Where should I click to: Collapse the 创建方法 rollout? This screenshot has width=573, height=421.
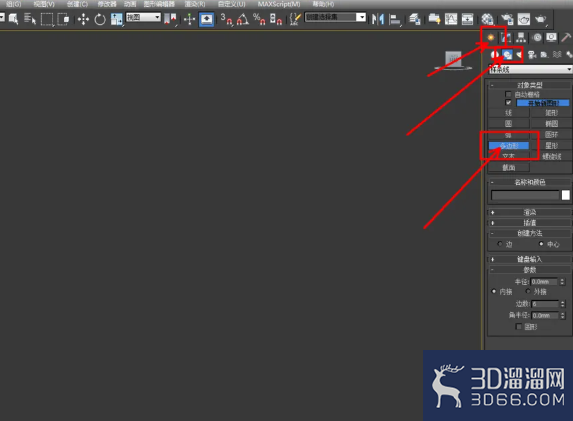[x=530, y=233]
